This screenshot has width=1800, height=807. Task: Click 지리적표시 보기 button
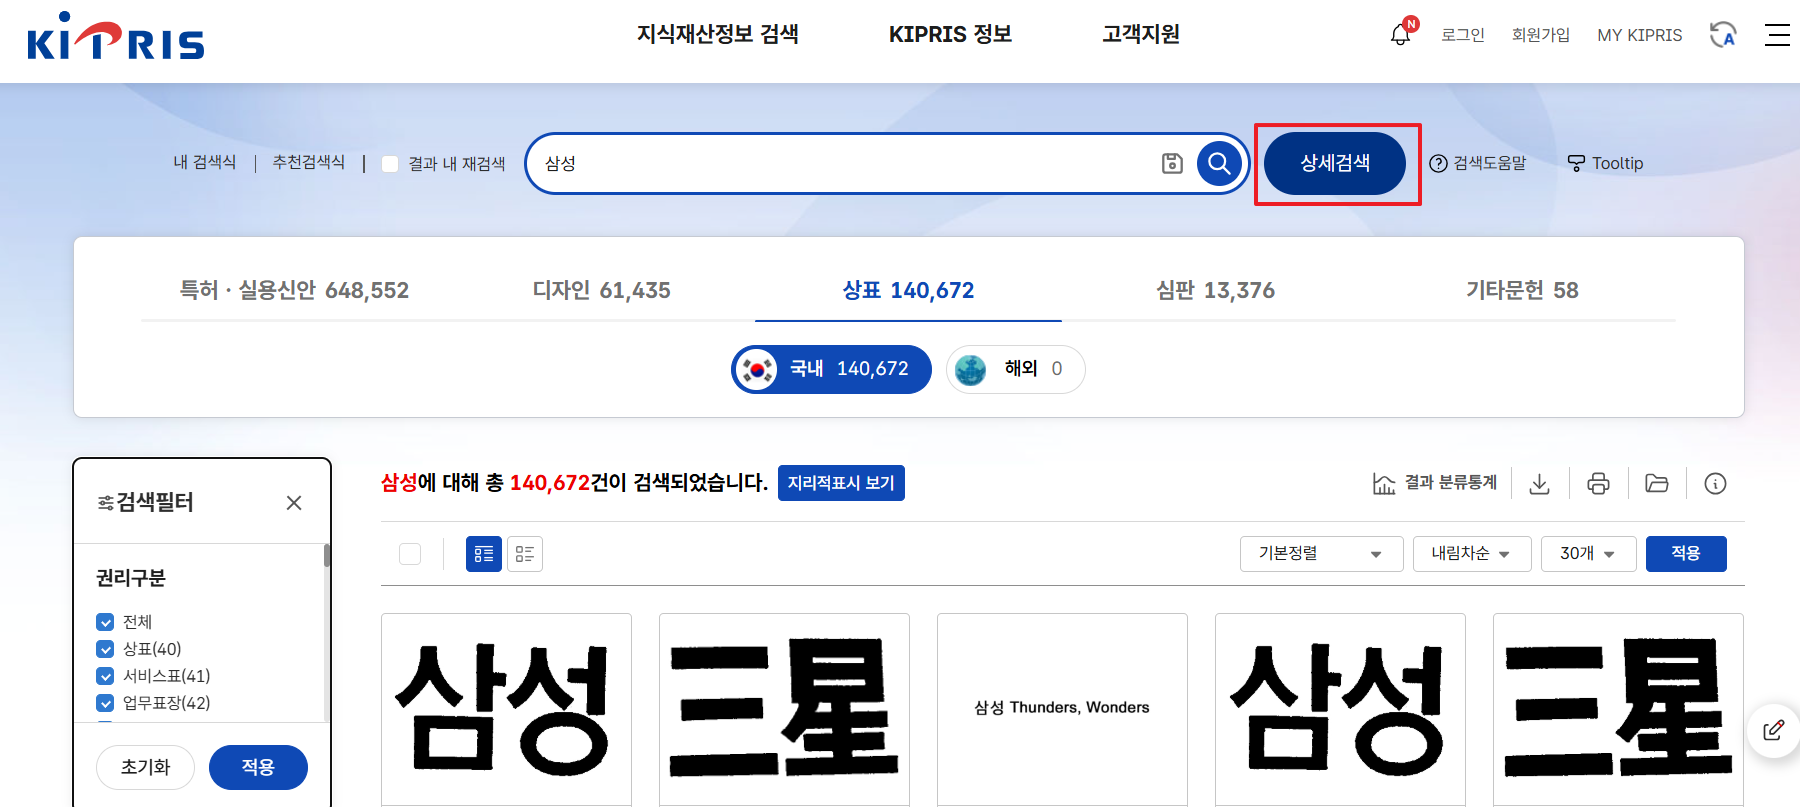pos(841,483)
